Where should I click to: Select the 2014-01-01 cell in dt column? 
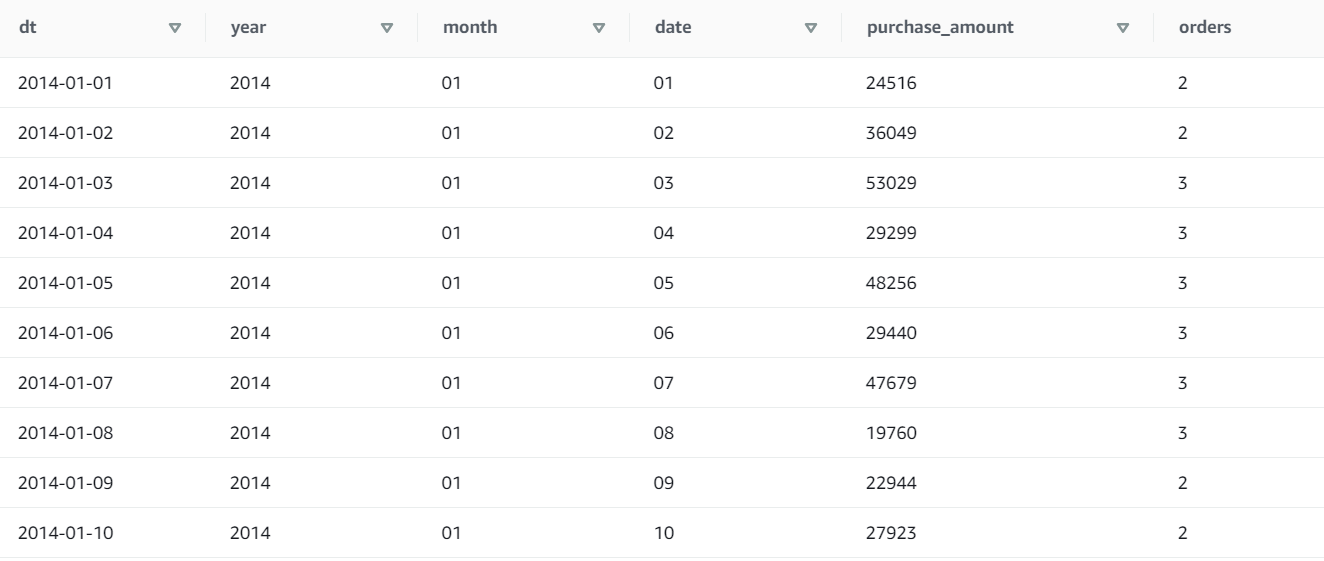65,83
